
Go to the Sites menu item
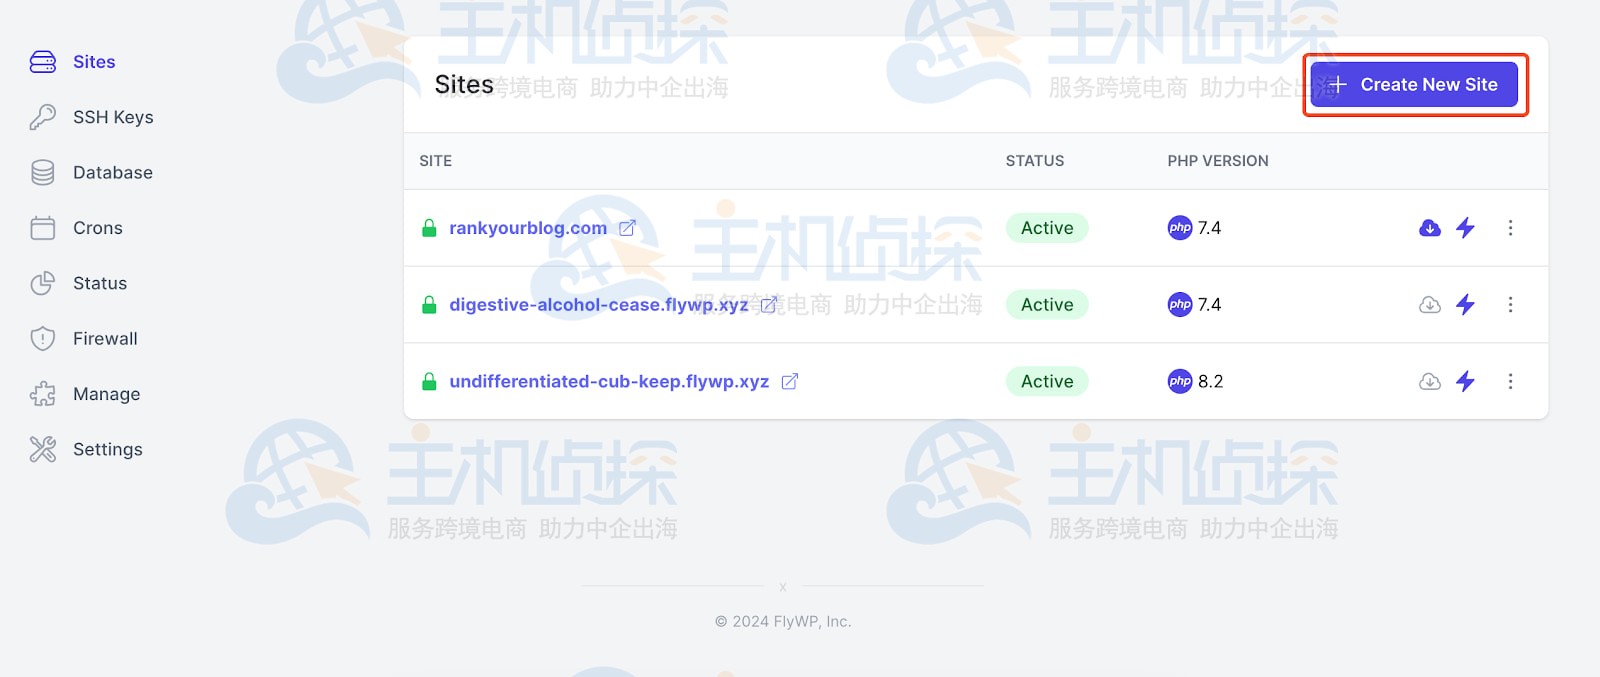[94, 62]
